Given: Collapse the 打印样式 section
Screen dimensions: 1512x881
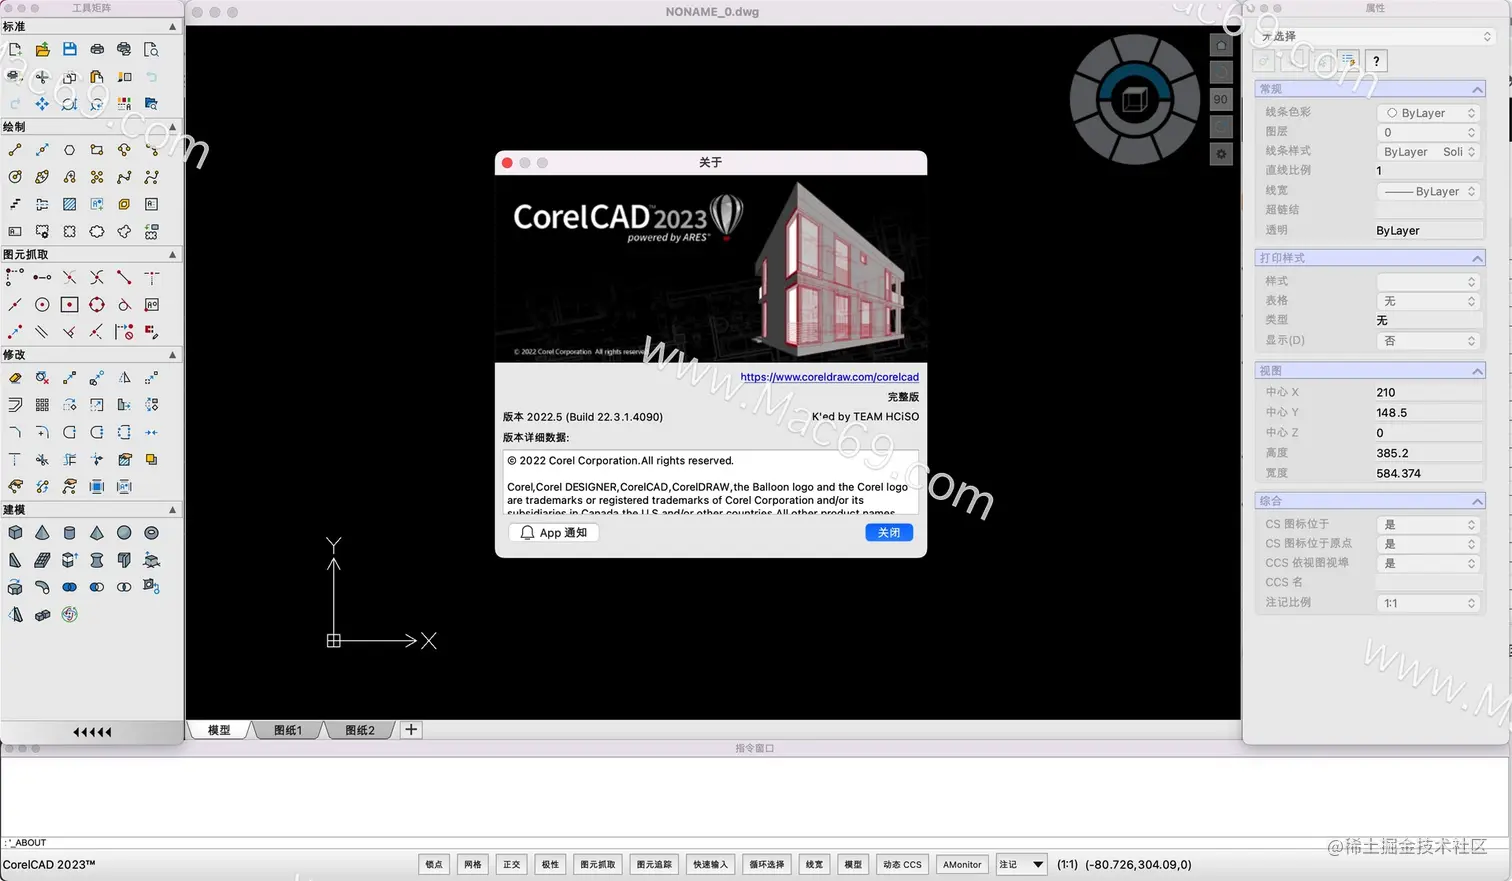Looking at the screenshot, I should click(1477, 258).
